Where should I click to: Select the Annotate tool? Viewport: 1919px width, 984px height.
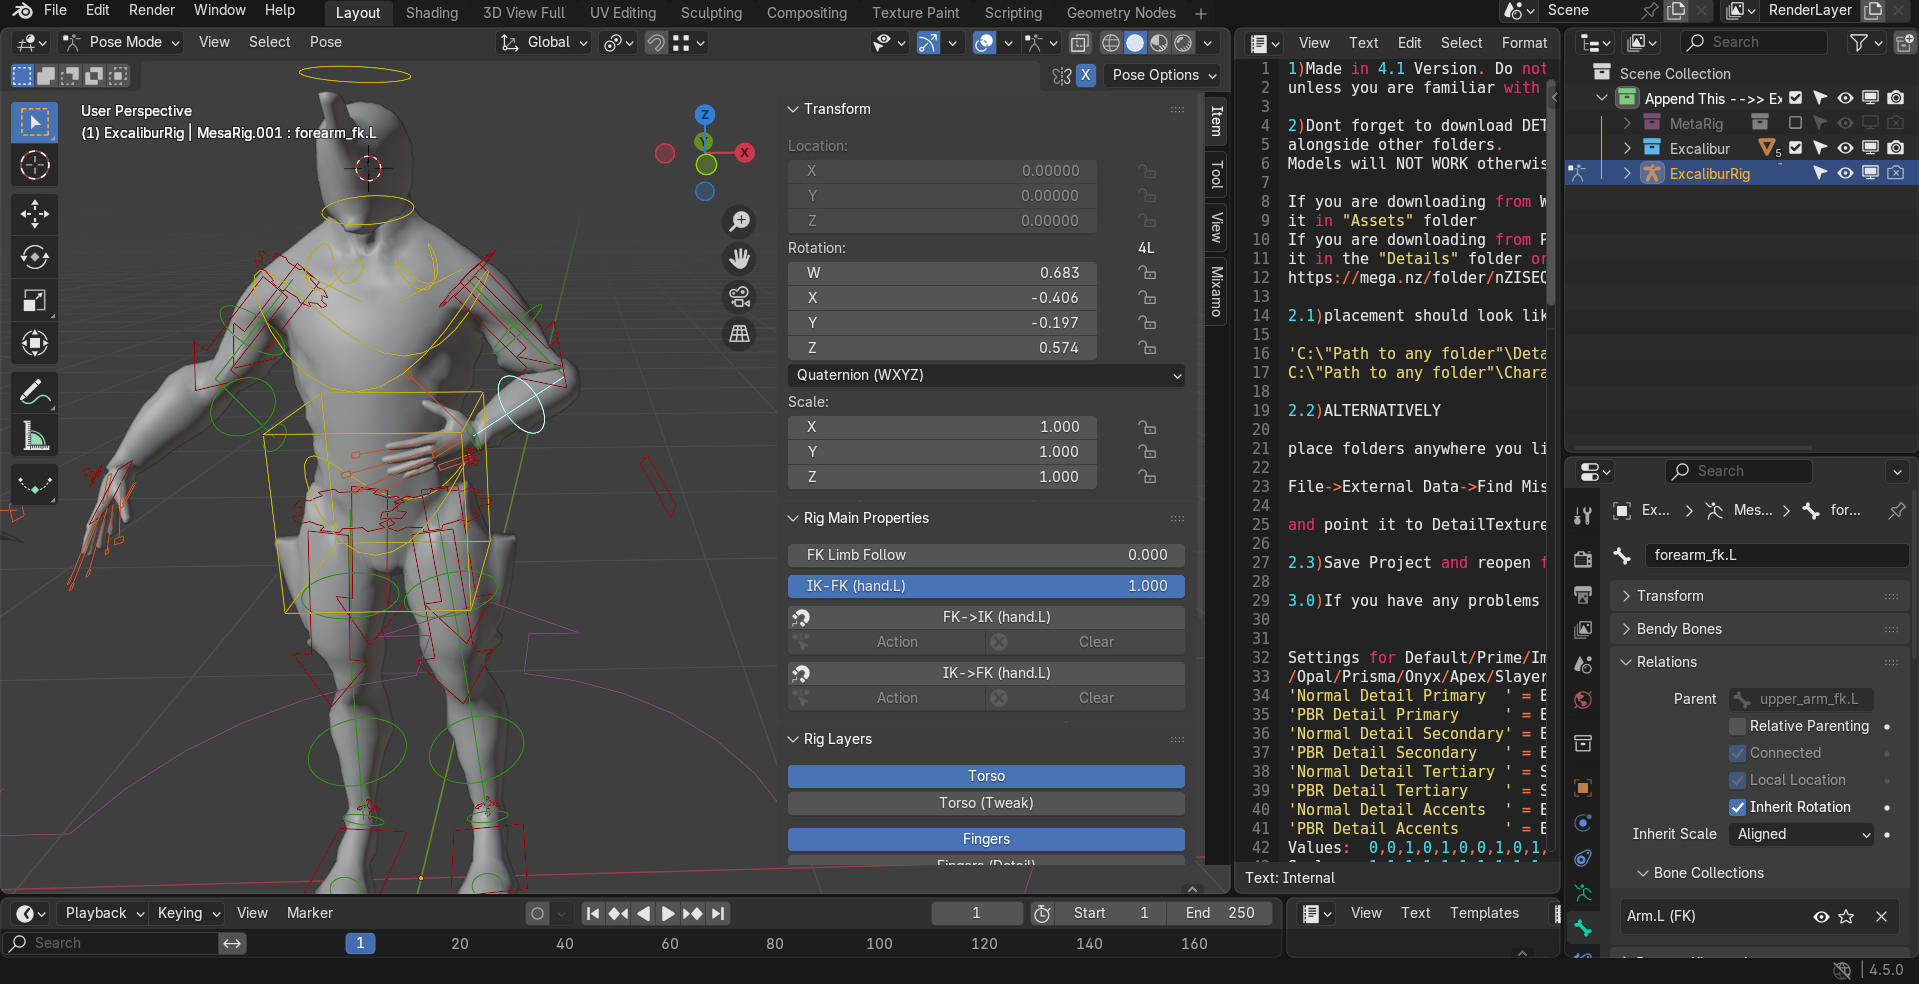point(35,393)
